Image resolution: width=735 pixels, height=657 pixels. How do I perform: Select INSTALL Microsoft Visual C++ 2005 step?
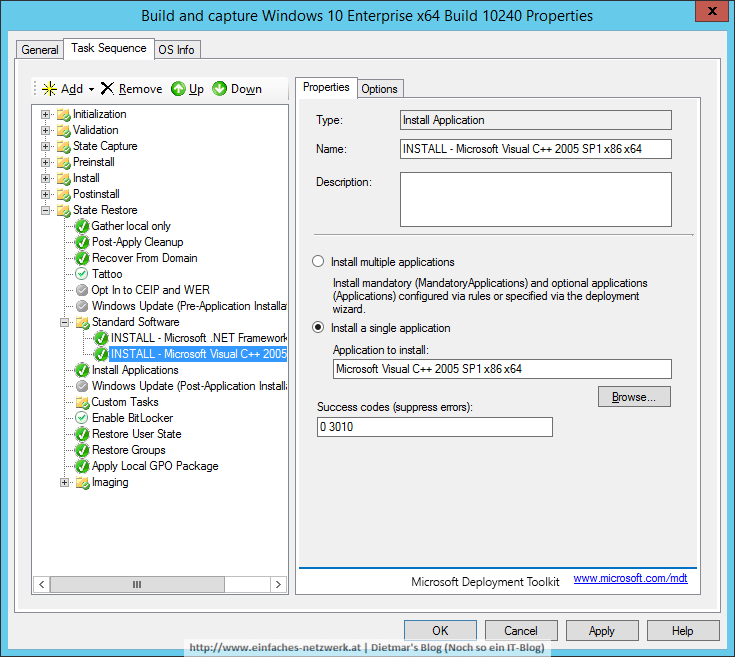click(198, 354)
